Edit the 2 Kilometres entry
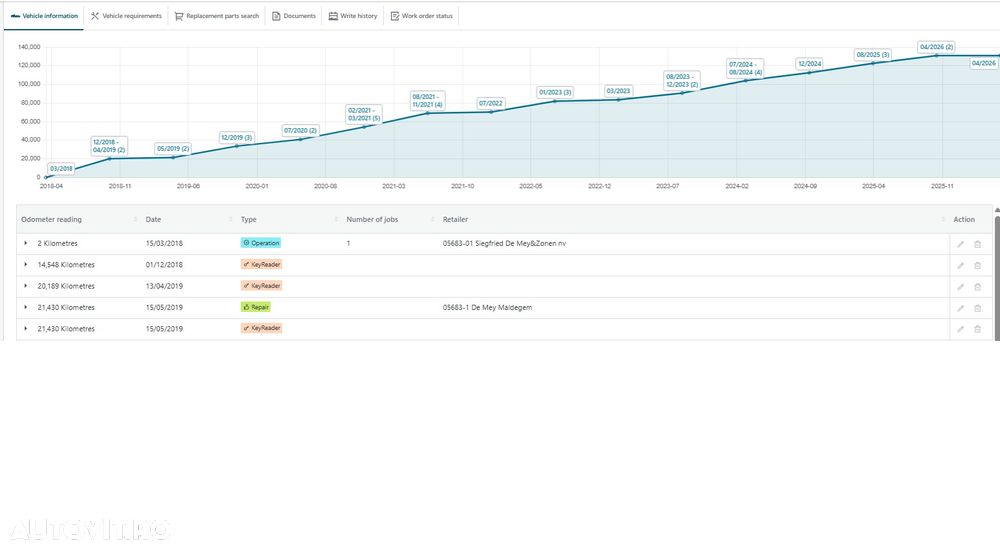 click(x=960, y=244)
